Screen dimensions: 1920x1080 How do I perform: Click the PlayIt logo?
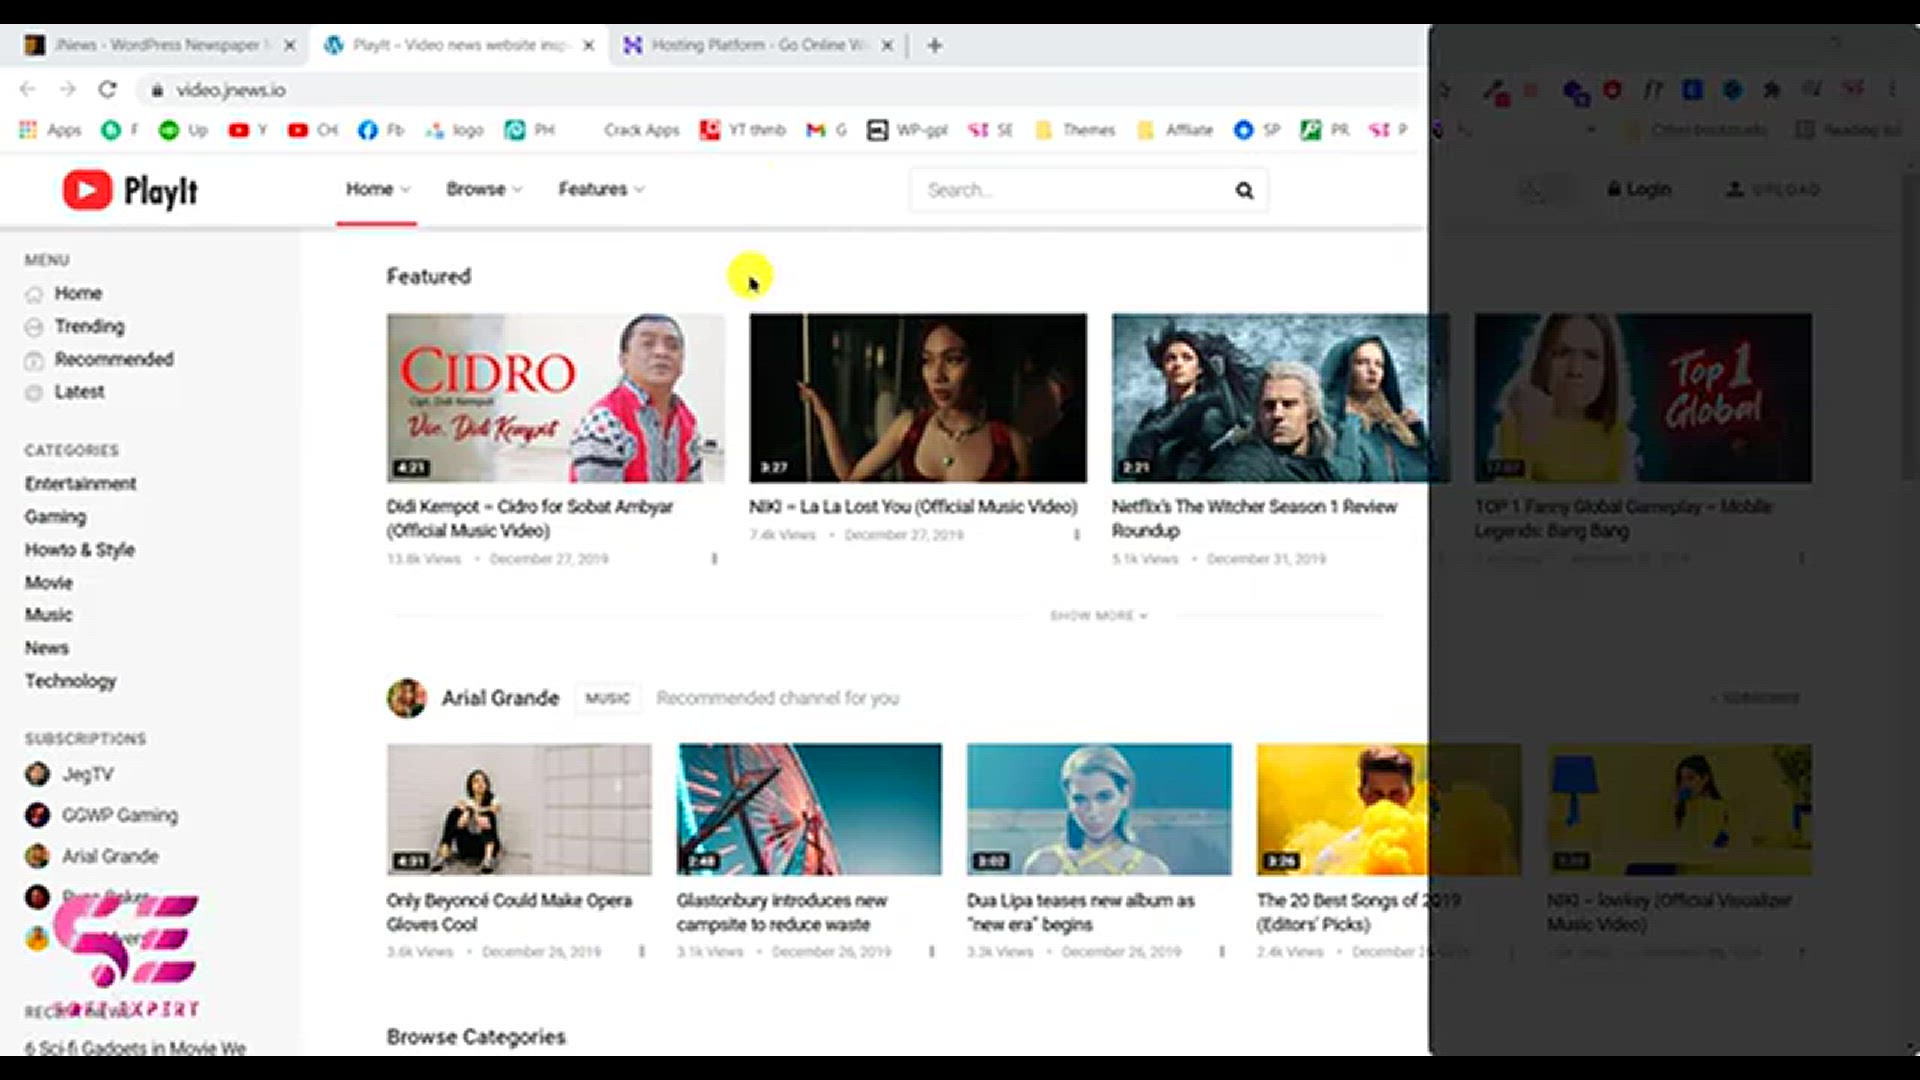130,190
